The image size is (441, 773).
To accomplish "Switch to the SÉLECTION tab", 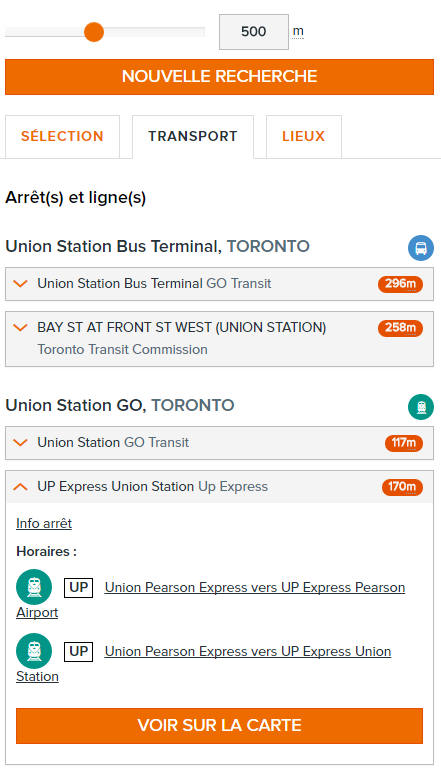I will (x=62, y=137).
